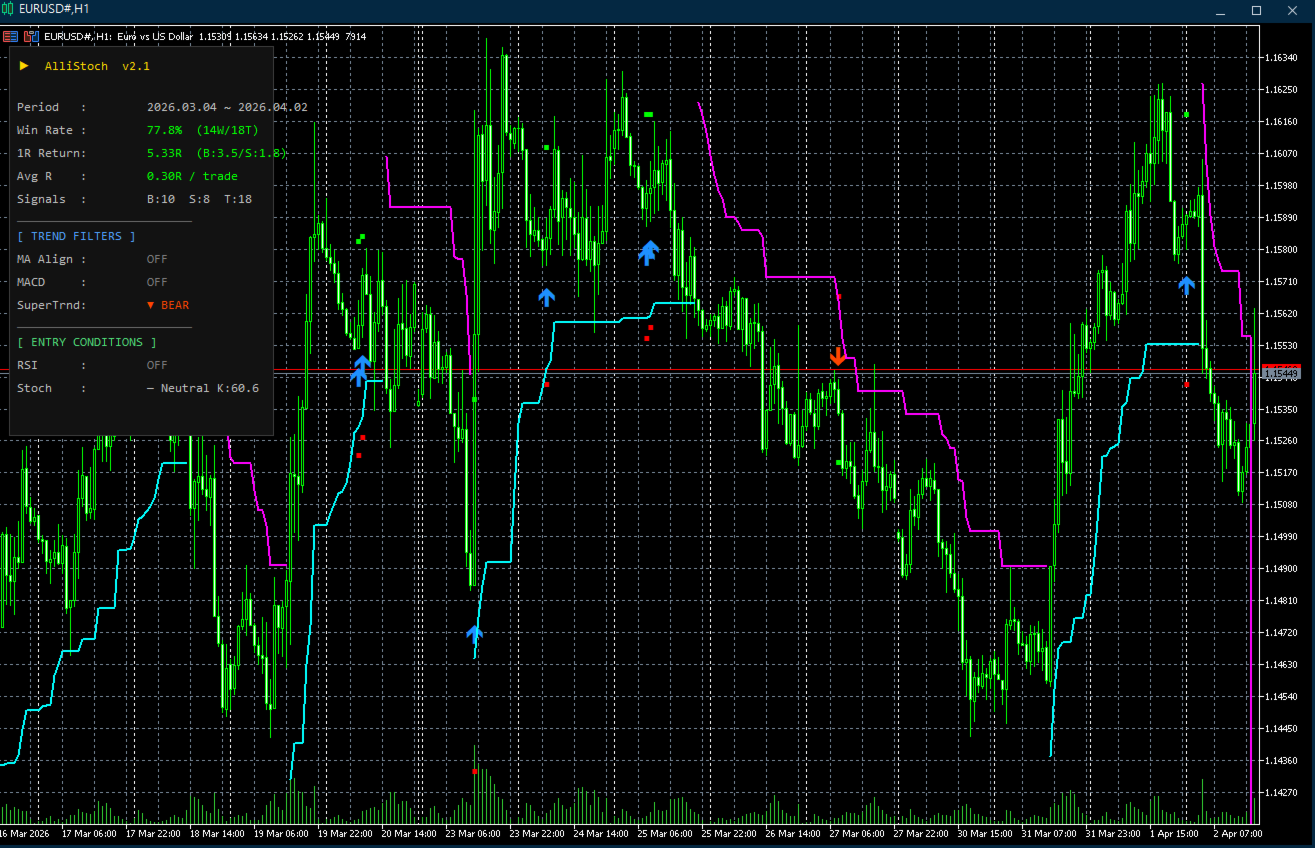
Task: Click the 1.15980 price scale label
Action: pos(1281,185)
